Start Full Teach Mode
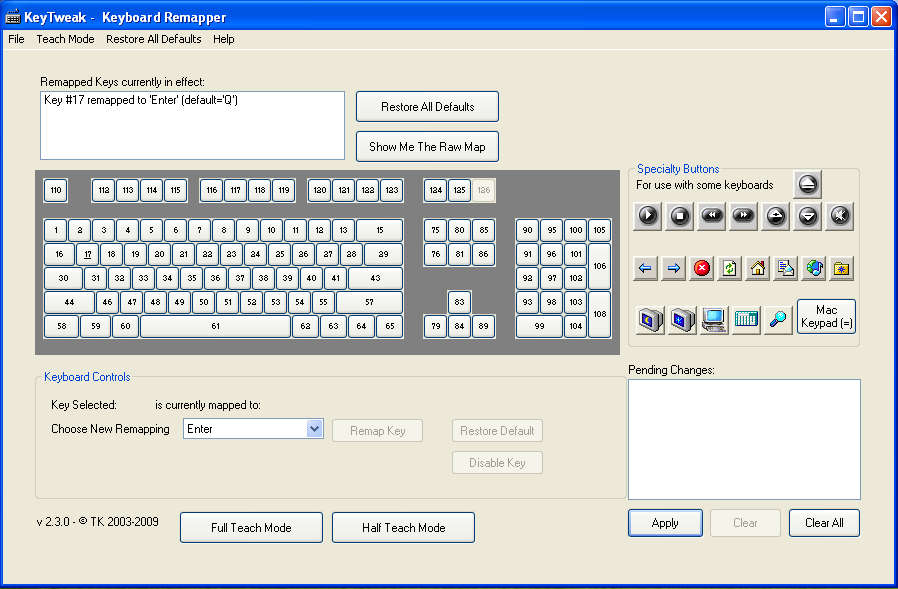 tap(251, 528)
